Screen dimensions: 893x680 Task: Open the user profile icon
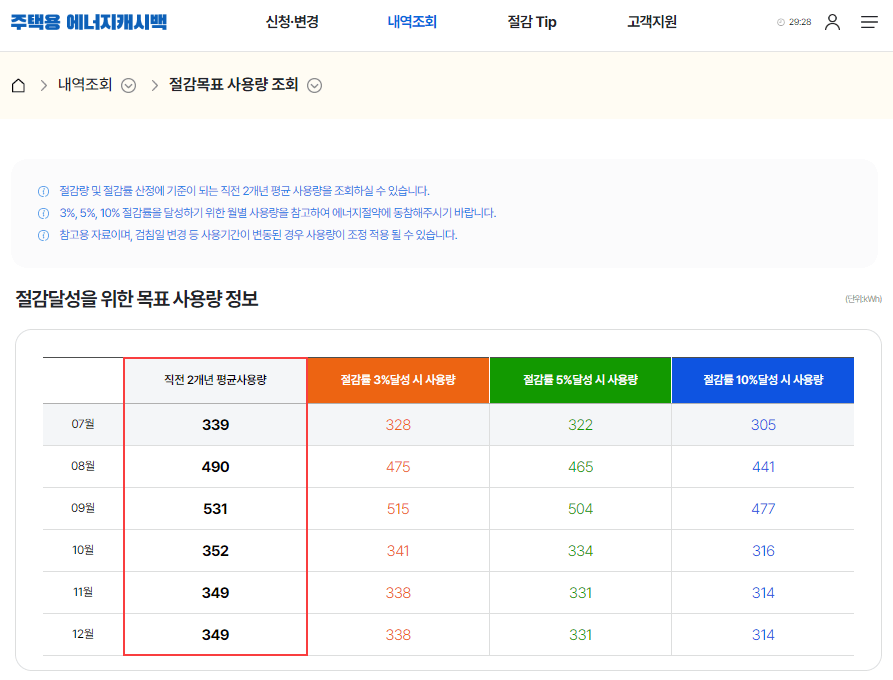(x=832, y=21)
